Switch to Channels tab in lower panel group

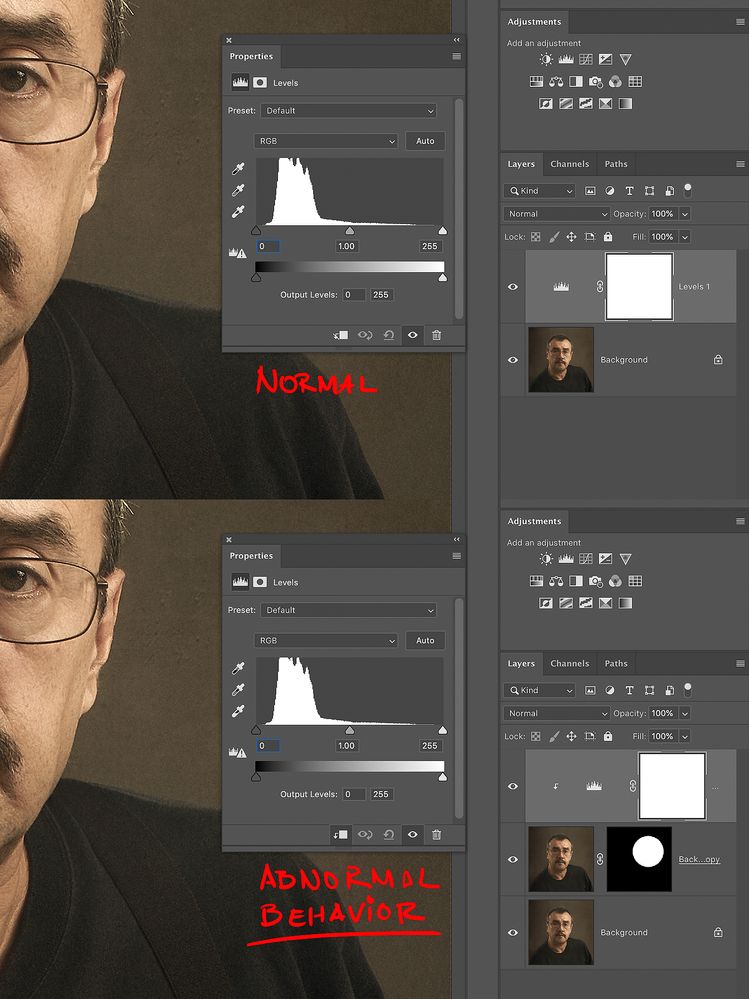pyautogui.click(x=569, y=663)
